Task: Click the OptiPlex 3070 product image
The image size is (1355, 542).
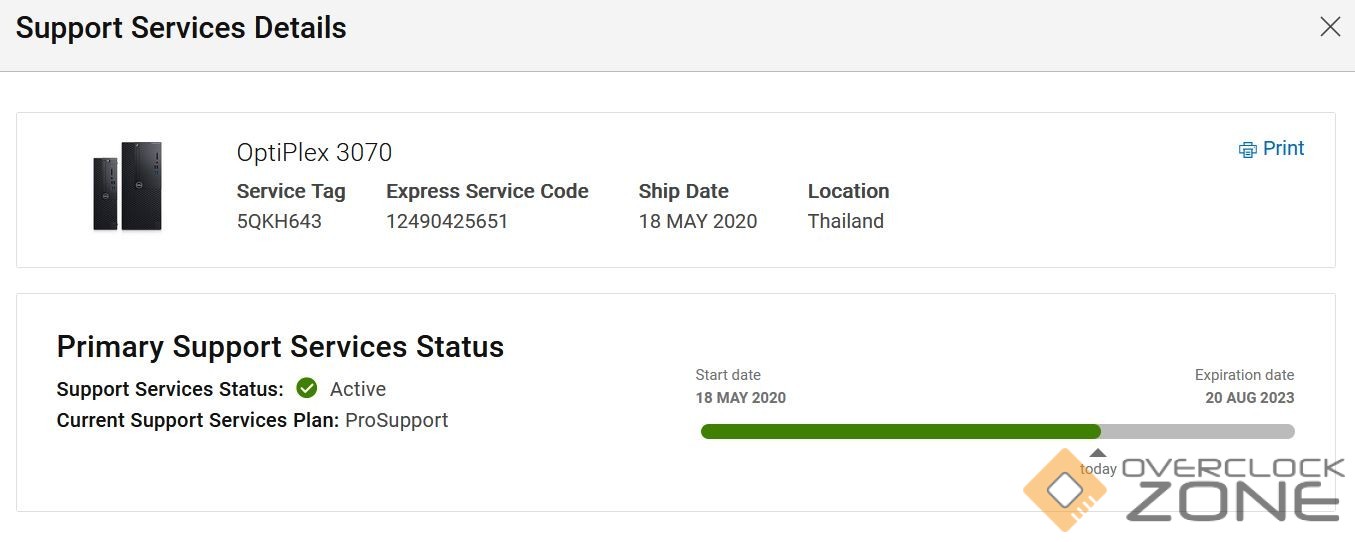Action: [127, 187]
